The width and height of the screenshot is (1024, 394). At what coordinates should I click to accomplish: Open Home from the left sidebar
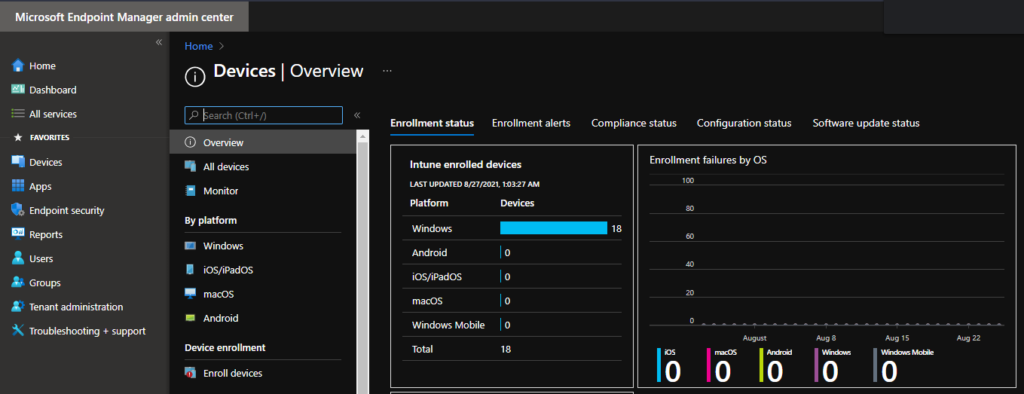point(42,66)
